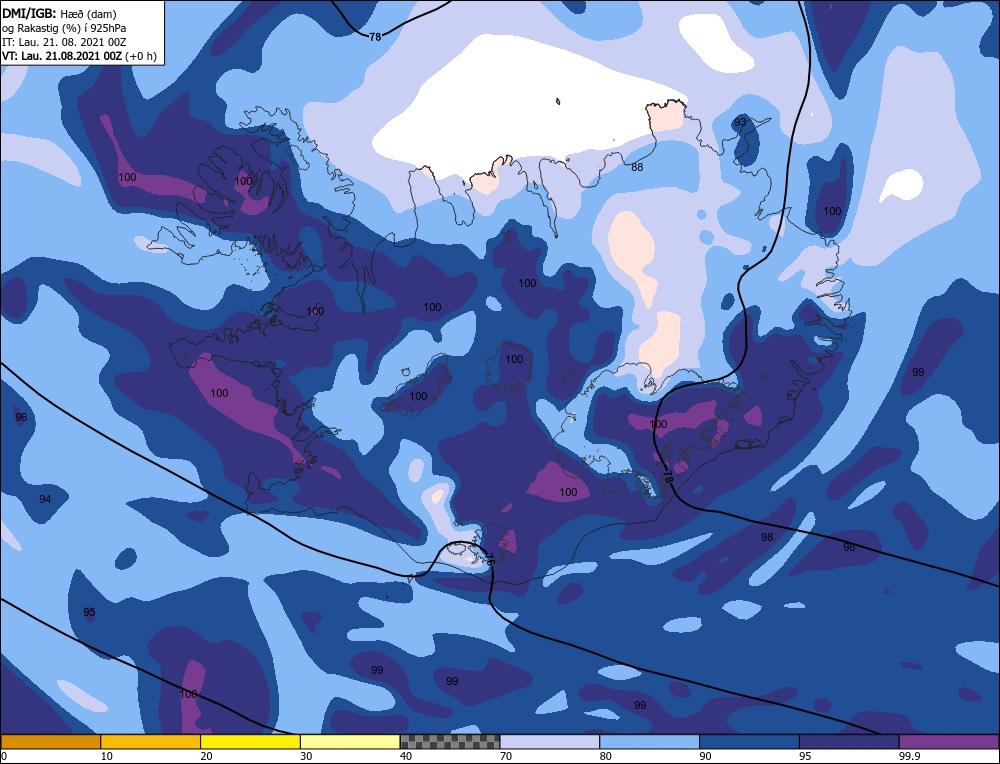
Task: Click the '90' legend tick value
Action: click(x=705, y=756)
